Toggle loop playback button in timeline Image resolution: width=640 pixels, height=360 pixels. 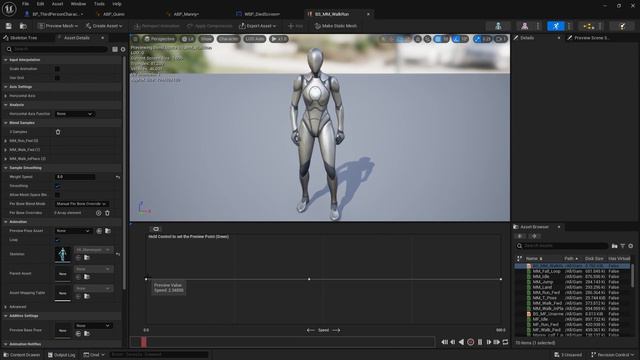coord(505,342)
